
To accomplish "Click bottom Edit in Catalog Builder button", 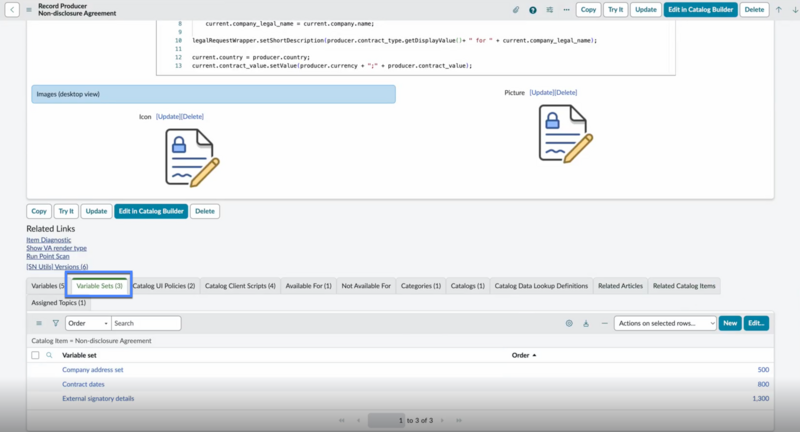I will coord(151,211).
